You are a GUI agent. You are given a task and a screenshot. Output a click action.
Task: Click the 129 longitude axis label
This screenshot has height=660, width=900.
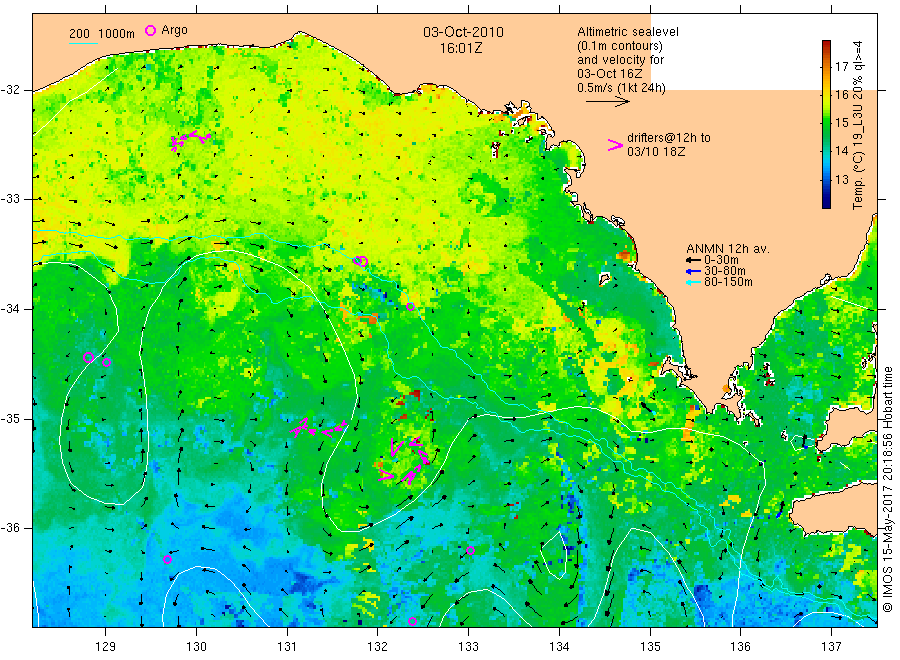click(x=106, y=647)
